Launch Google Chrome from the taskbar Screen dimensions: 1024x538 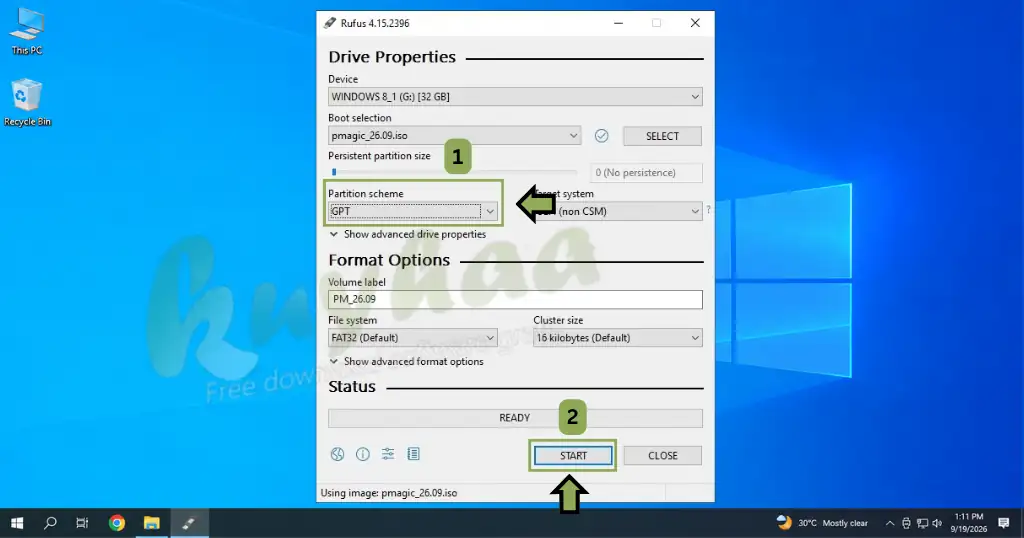117,523
